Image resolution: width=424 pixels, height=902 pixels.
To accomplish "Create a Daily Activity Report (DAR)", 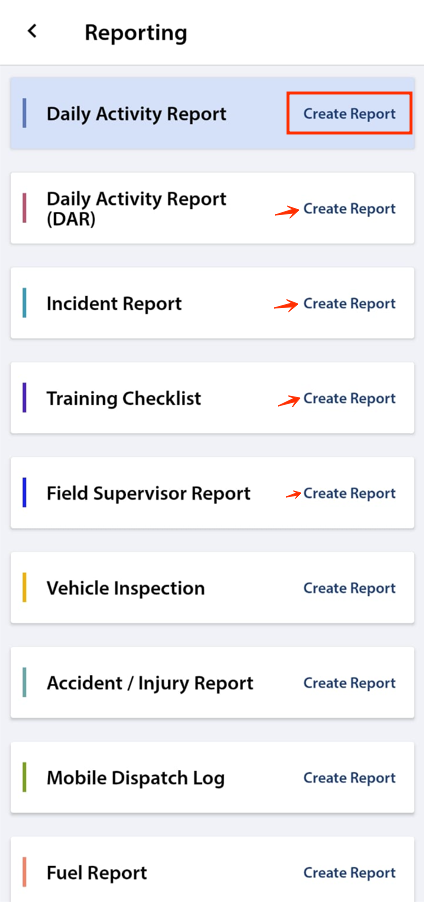I will [349, 209].
